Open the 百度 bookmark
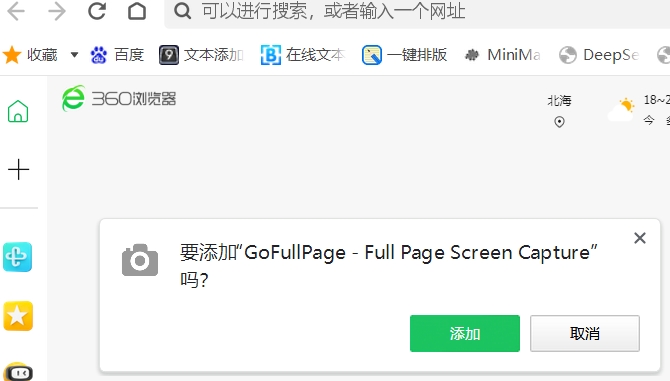Image resolution: width=670 pixels, height=381 pixels. point(117,55)
